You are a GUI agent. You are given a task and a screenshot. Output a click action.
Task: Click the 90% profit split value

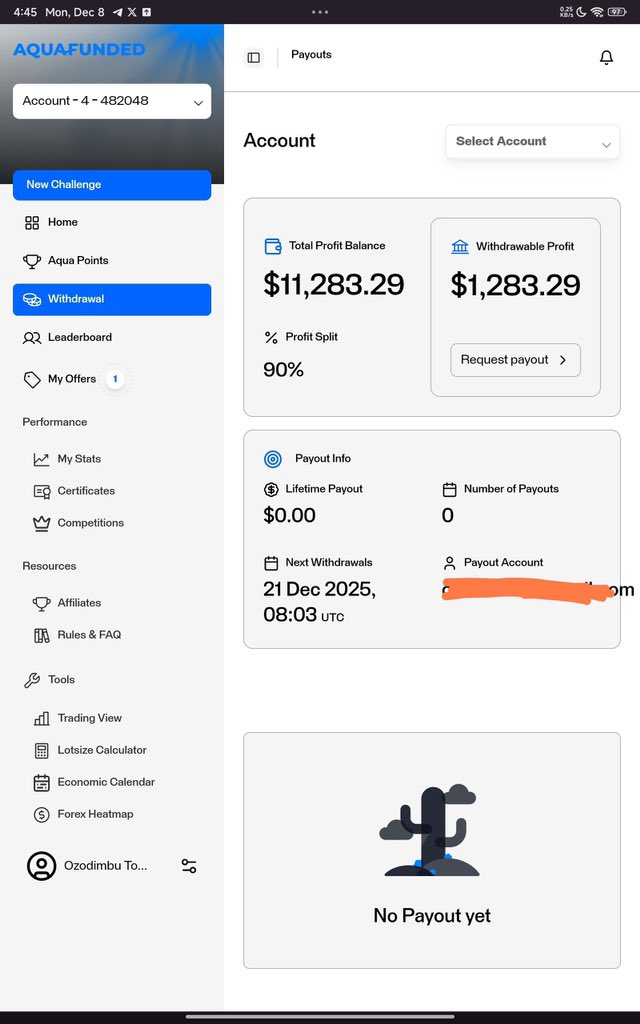[x=283, y=370]
